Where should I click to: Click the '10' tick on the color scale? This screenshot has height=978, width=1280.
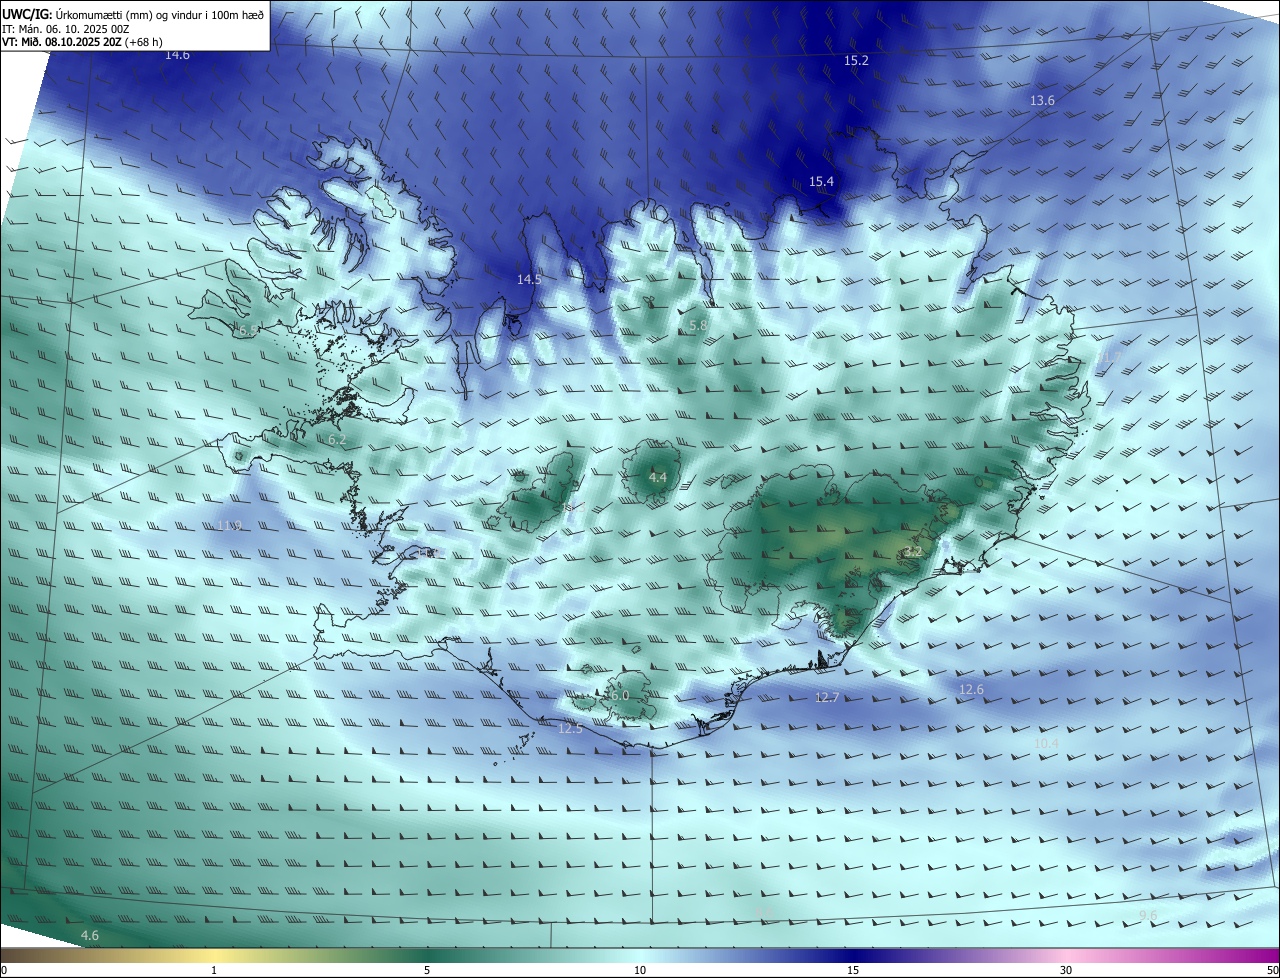(640, 970)
